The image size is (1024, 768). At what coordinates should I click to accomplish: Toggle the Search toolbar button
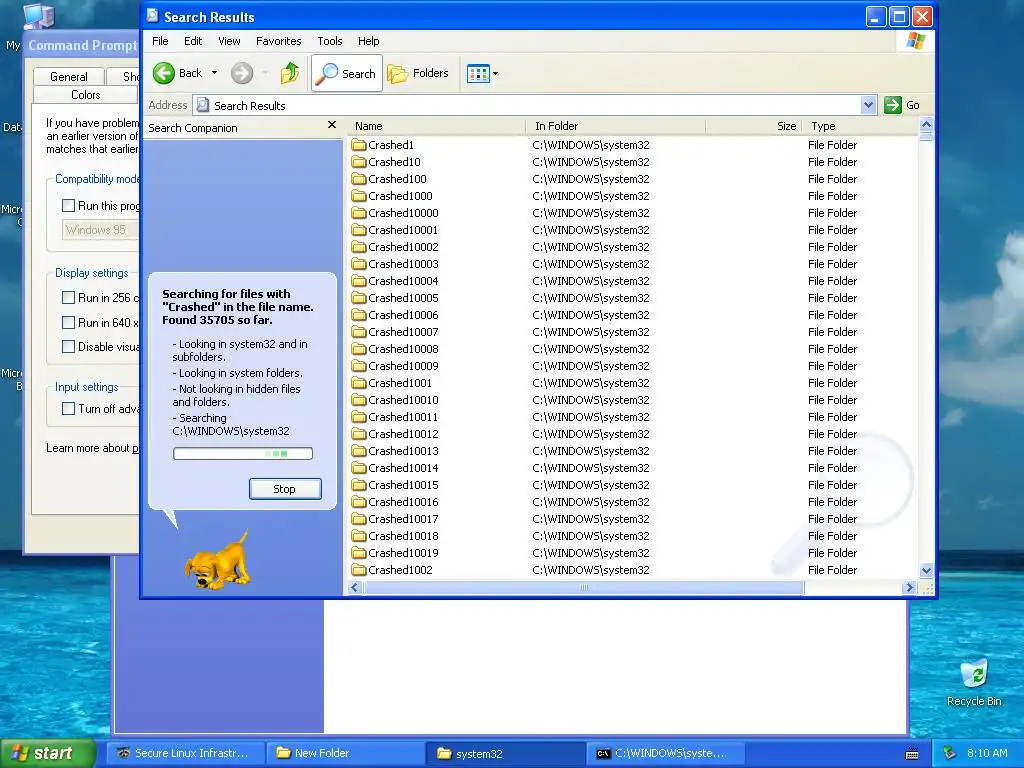[x=347, y=73]
